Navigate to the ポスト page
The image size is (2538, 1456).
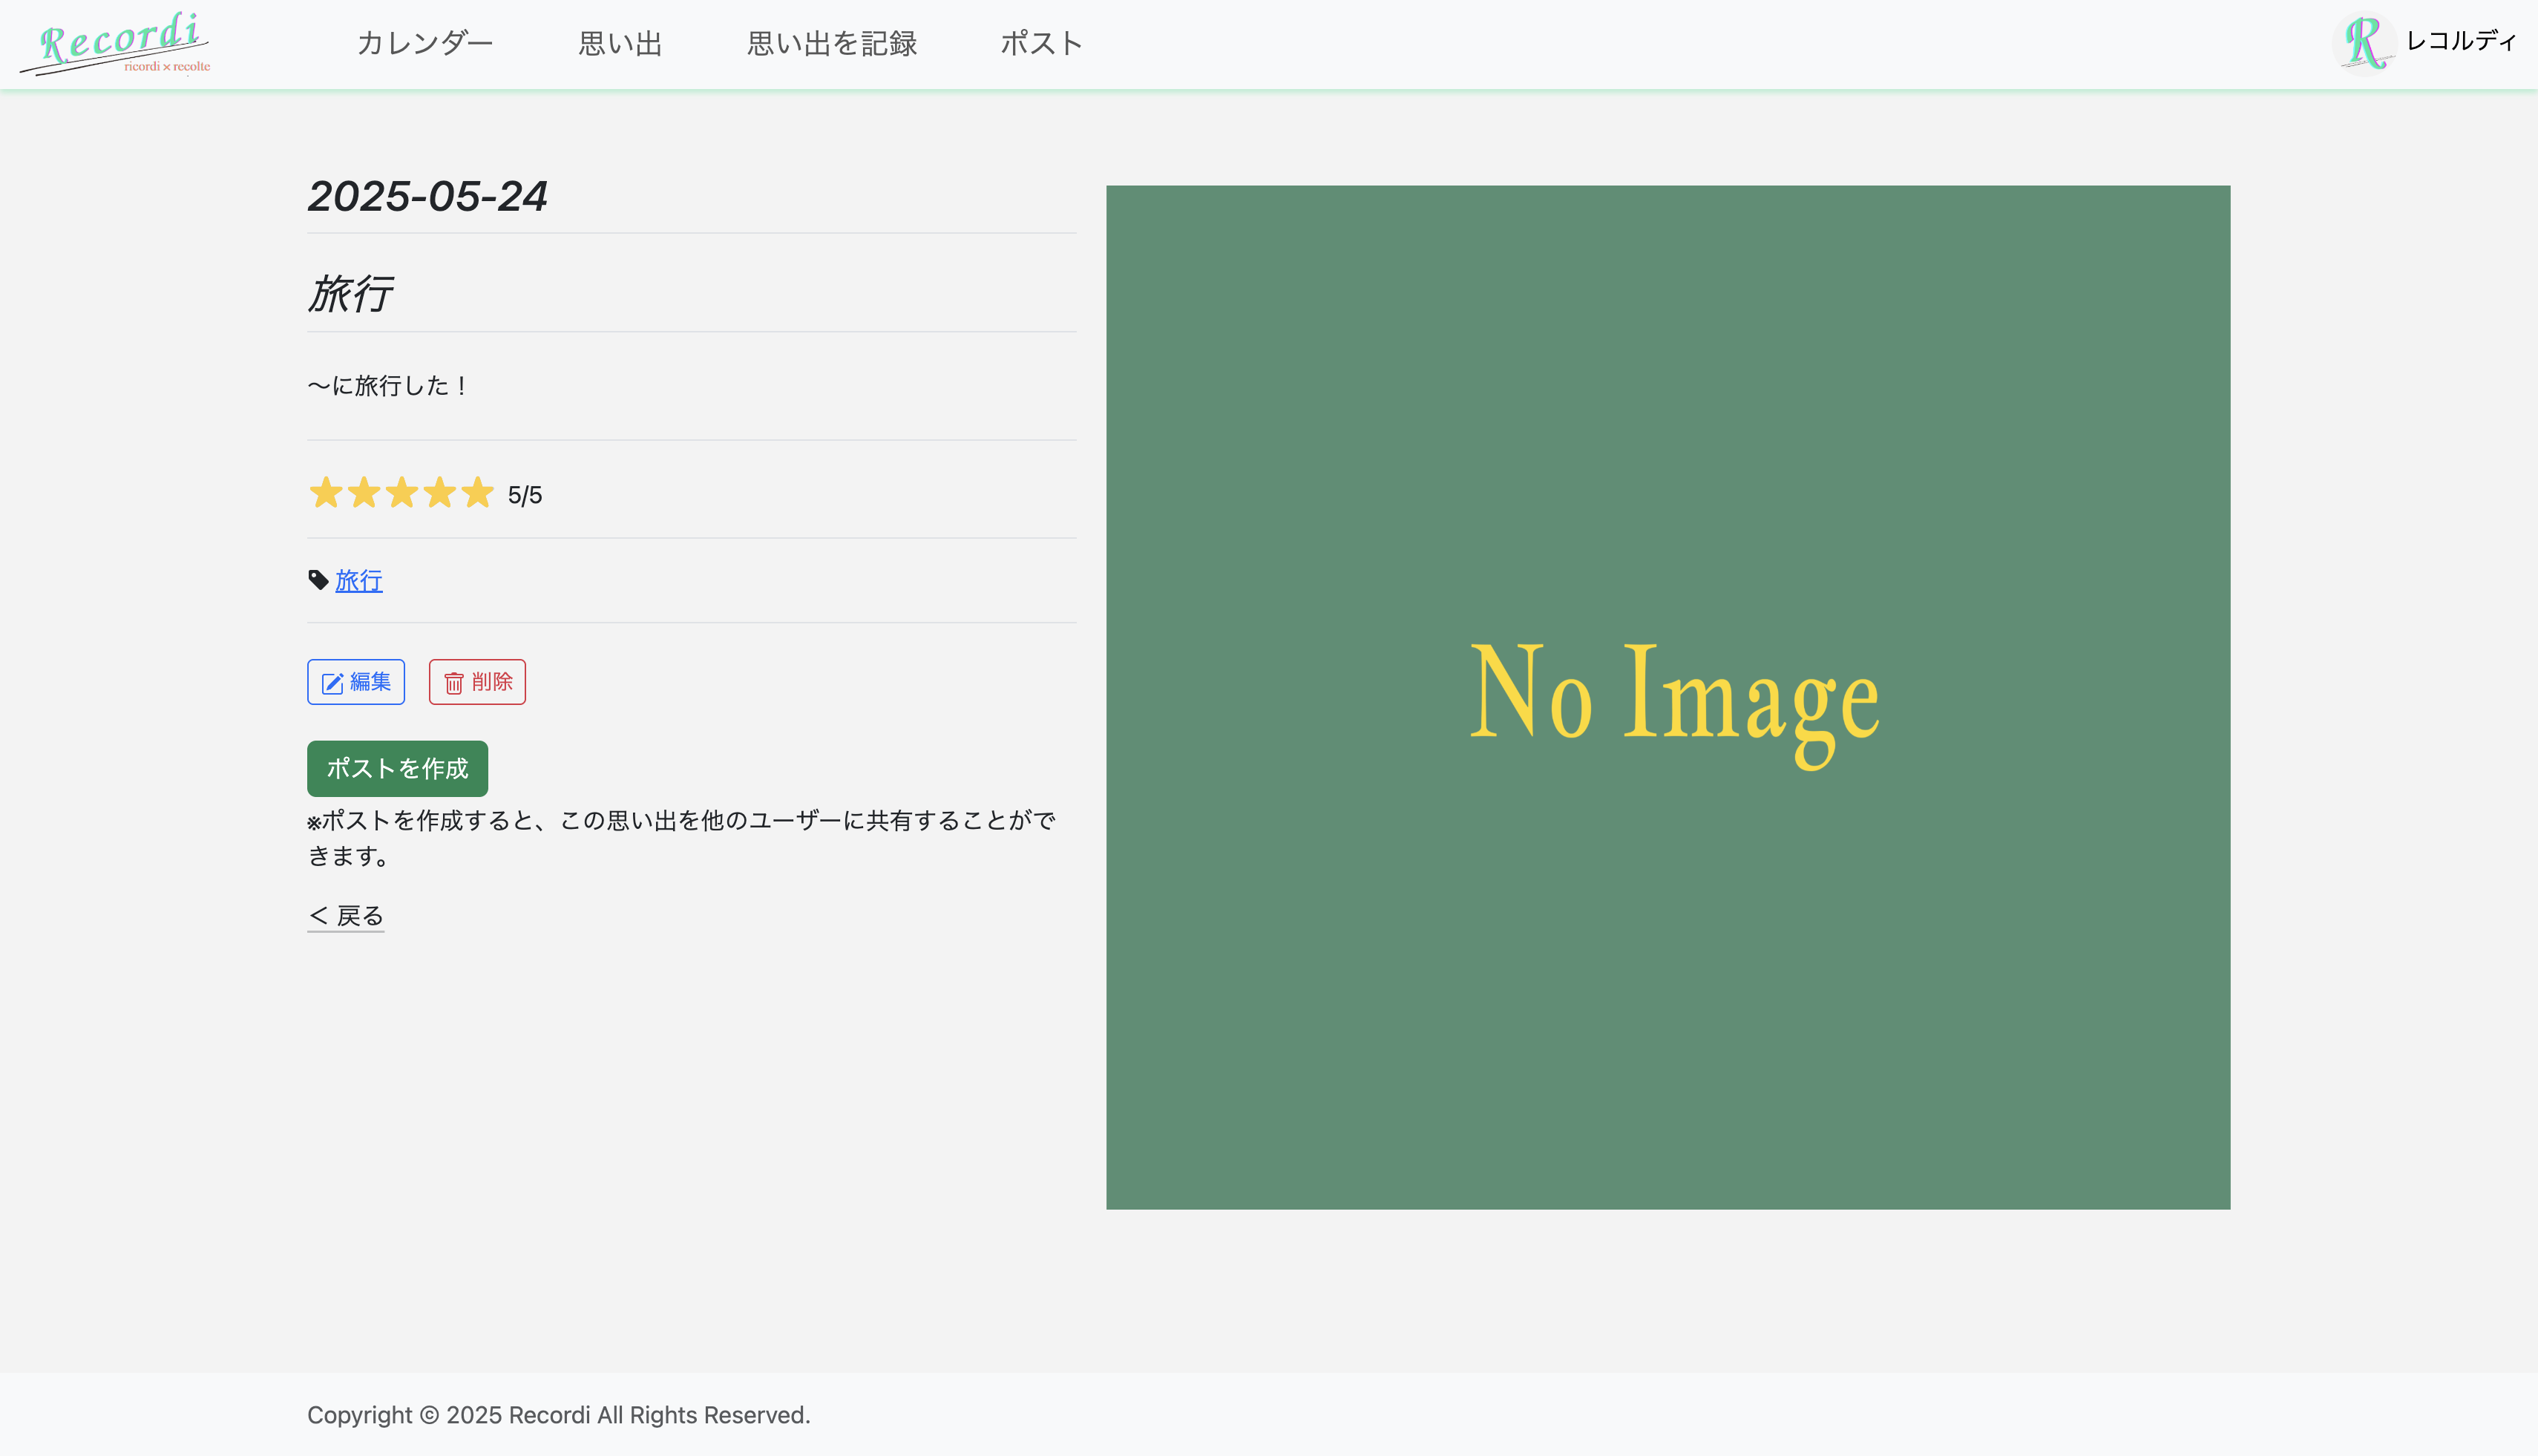pyautogui.click(x=1042, y=44)
